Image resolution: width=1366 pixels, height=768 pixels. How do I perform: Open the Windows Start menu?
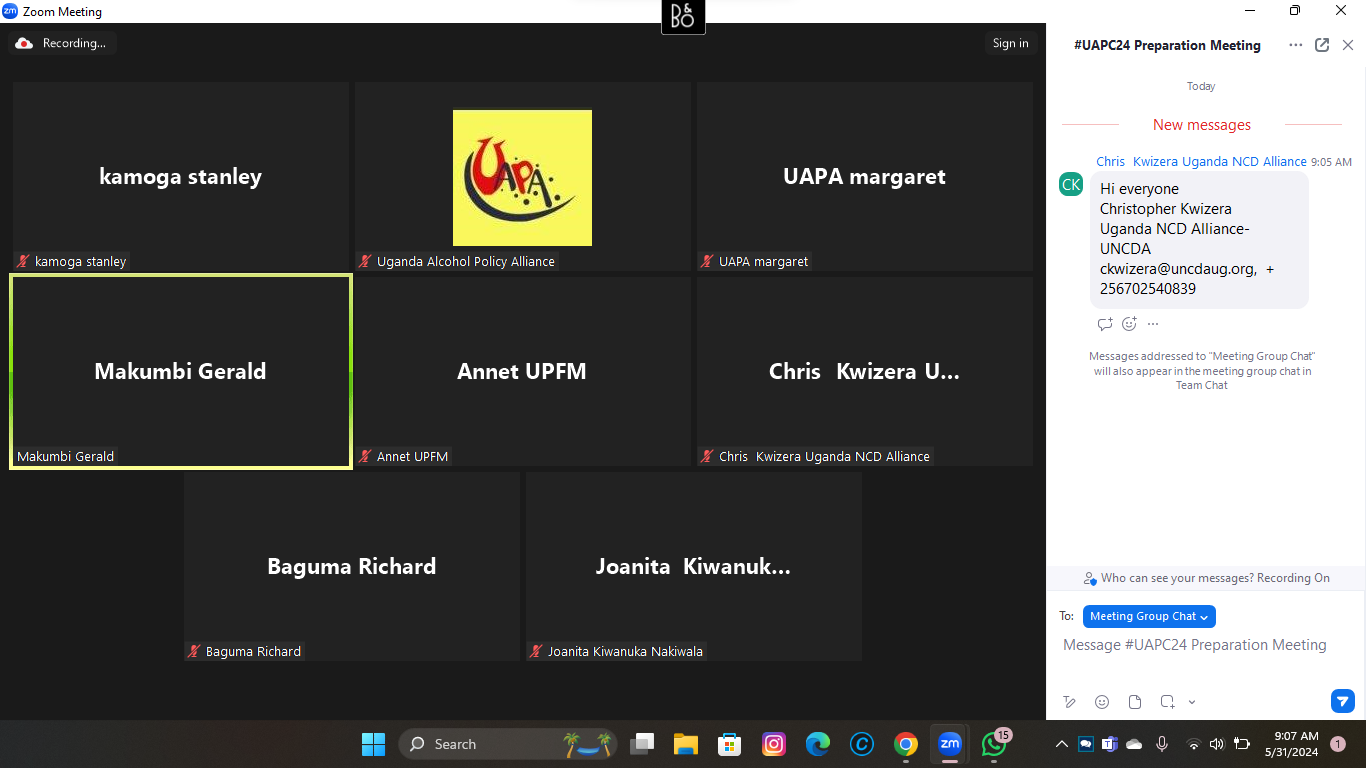pyautogui.click(x=373, y=744)
